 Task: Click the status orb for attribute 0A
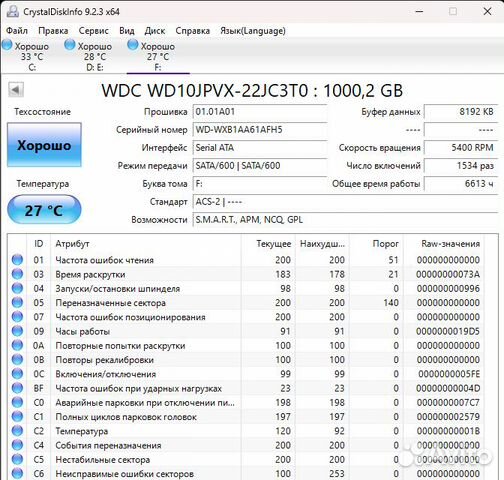(17, 345)
